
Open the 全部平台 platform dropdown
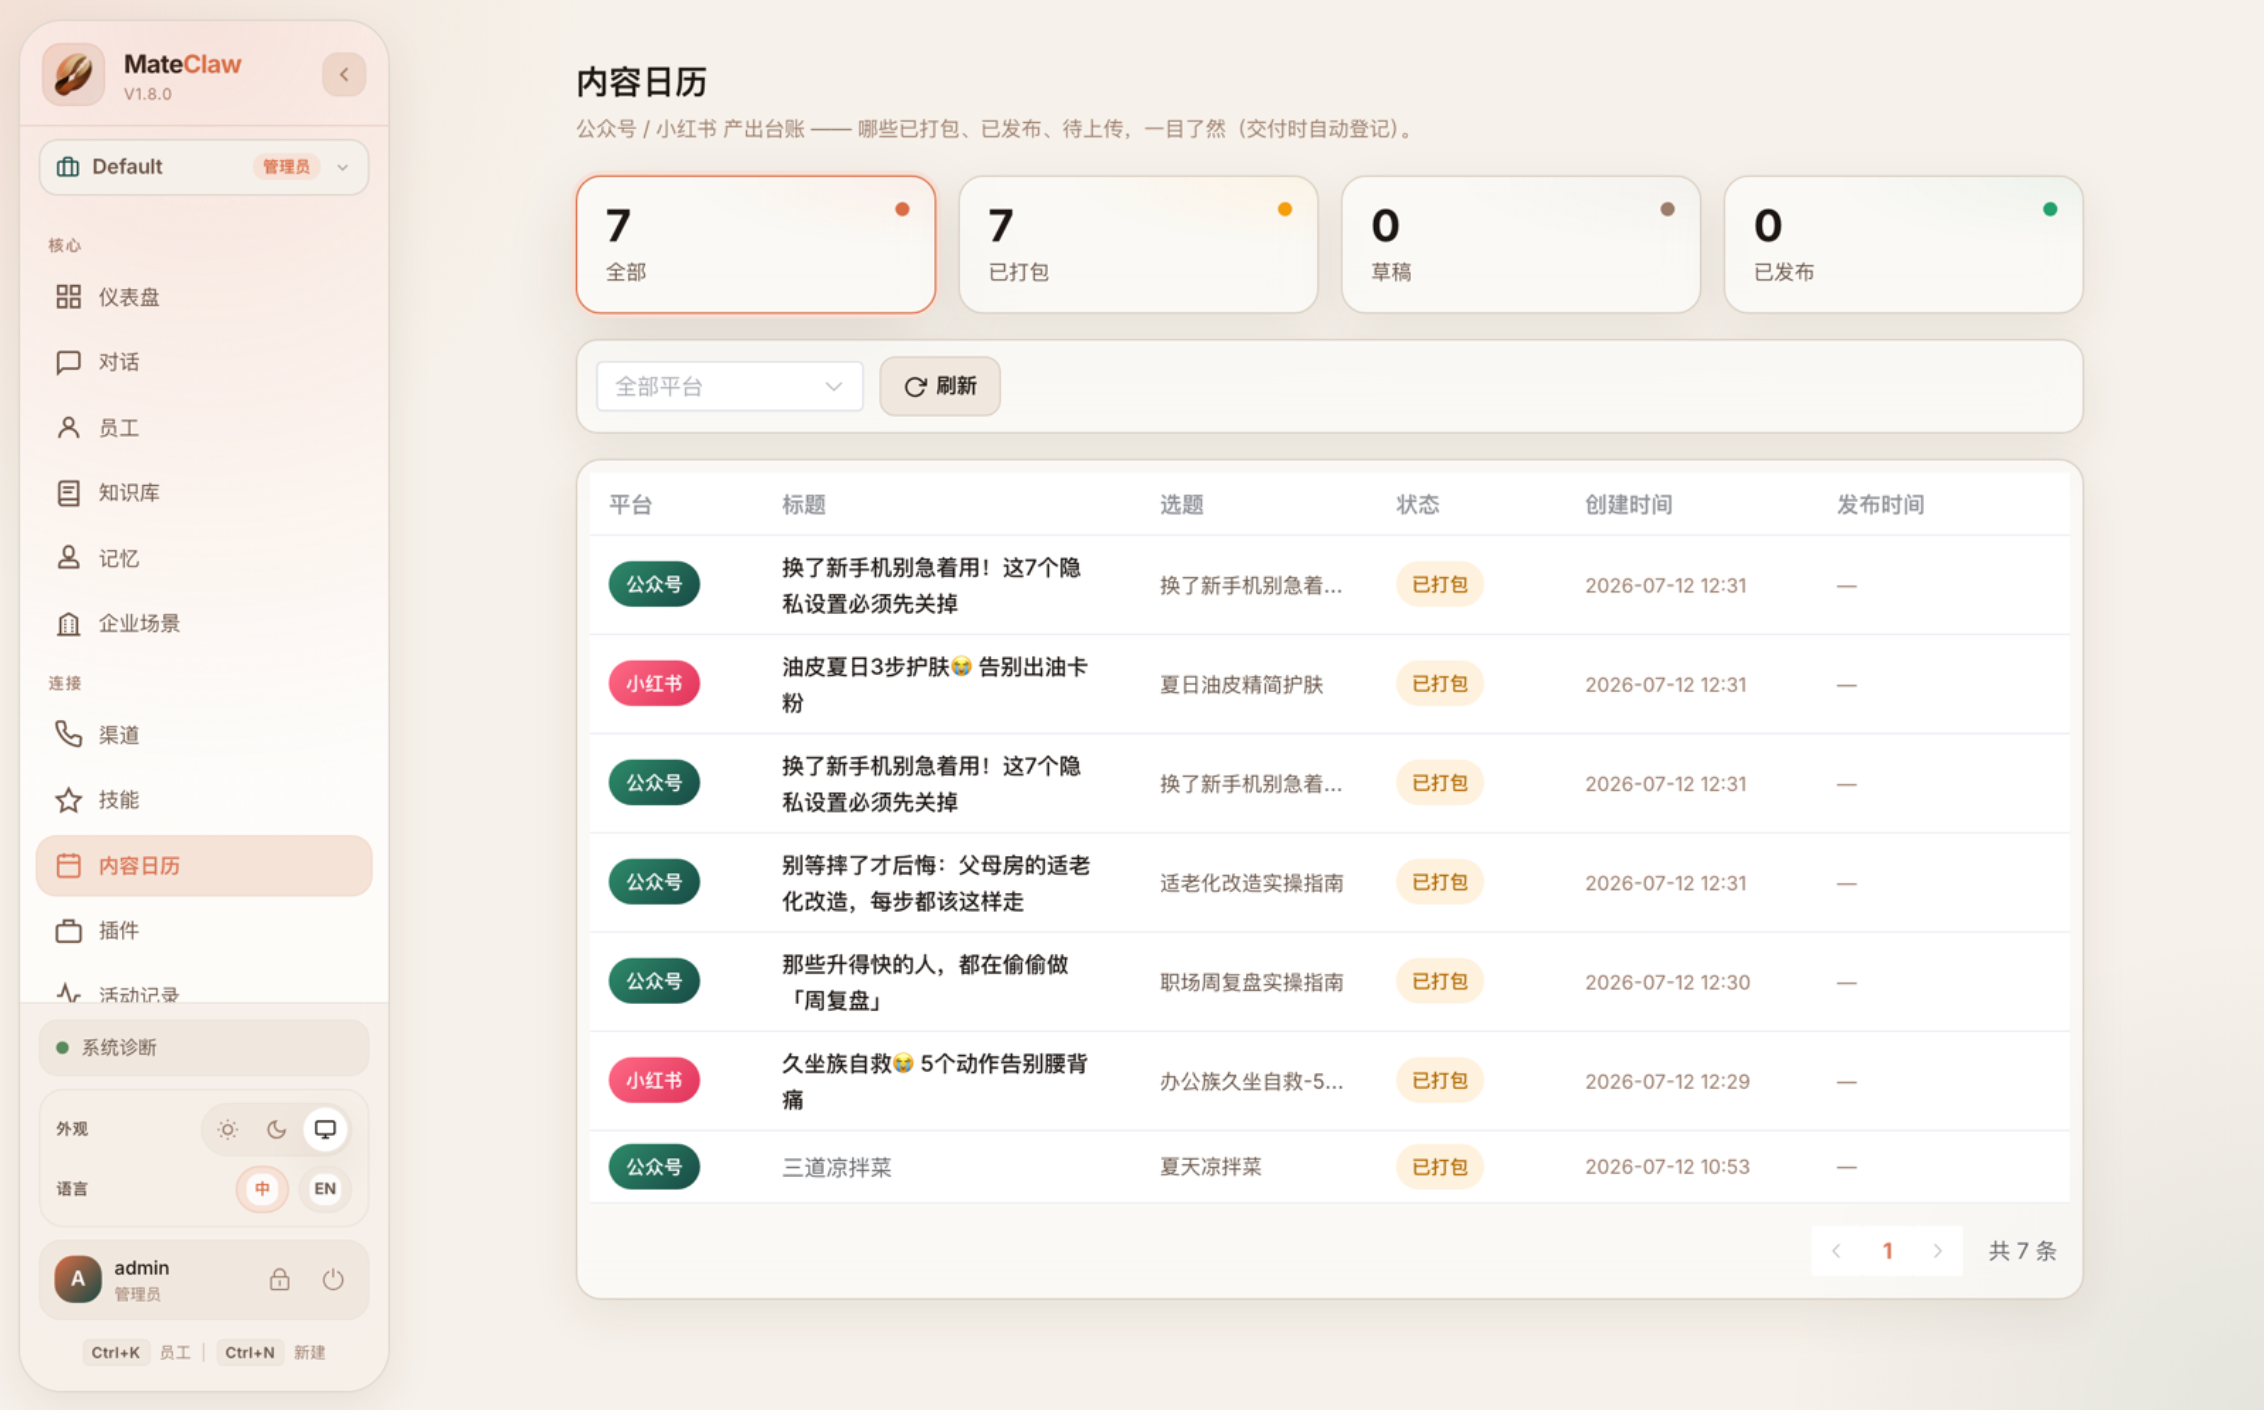tap(730, 387)
